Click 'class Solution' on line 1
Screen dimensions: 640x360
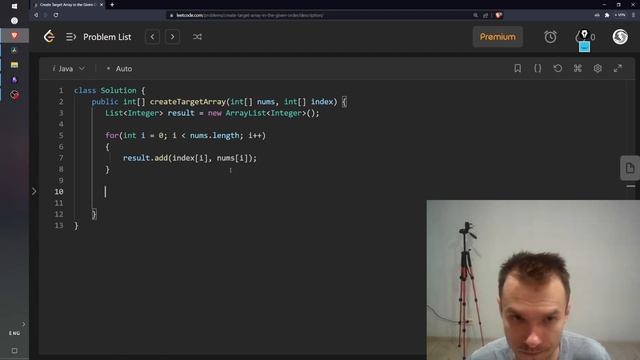coord(105,90)
